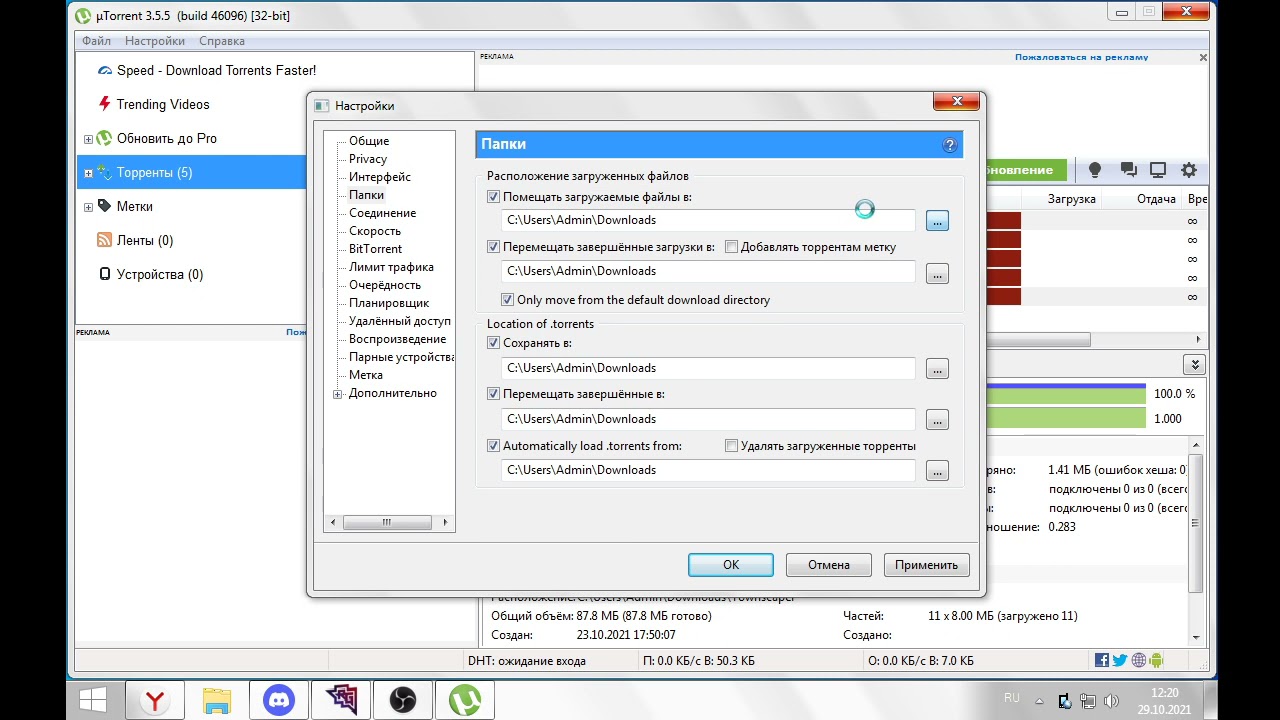The image size is (1280, 720).
Task: Expand Метки tree node
Action: pos(88,207)
